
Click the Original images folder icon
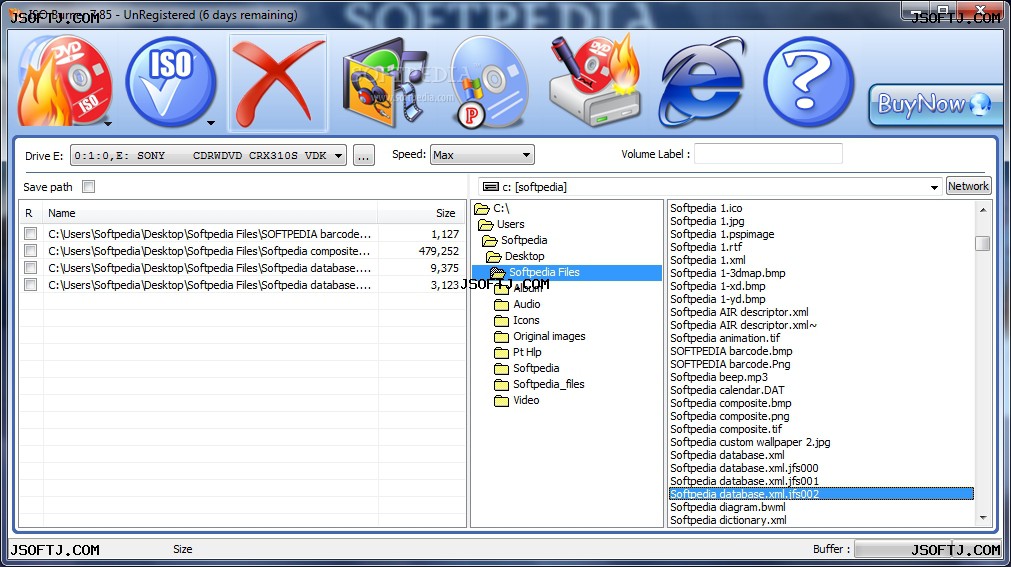[x=502, y=337]
